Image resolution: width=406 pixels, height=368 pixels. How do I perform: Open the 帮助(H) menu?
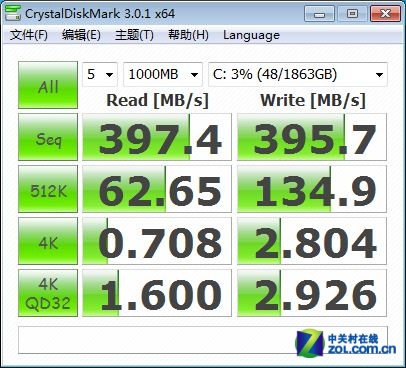point(188,35)
